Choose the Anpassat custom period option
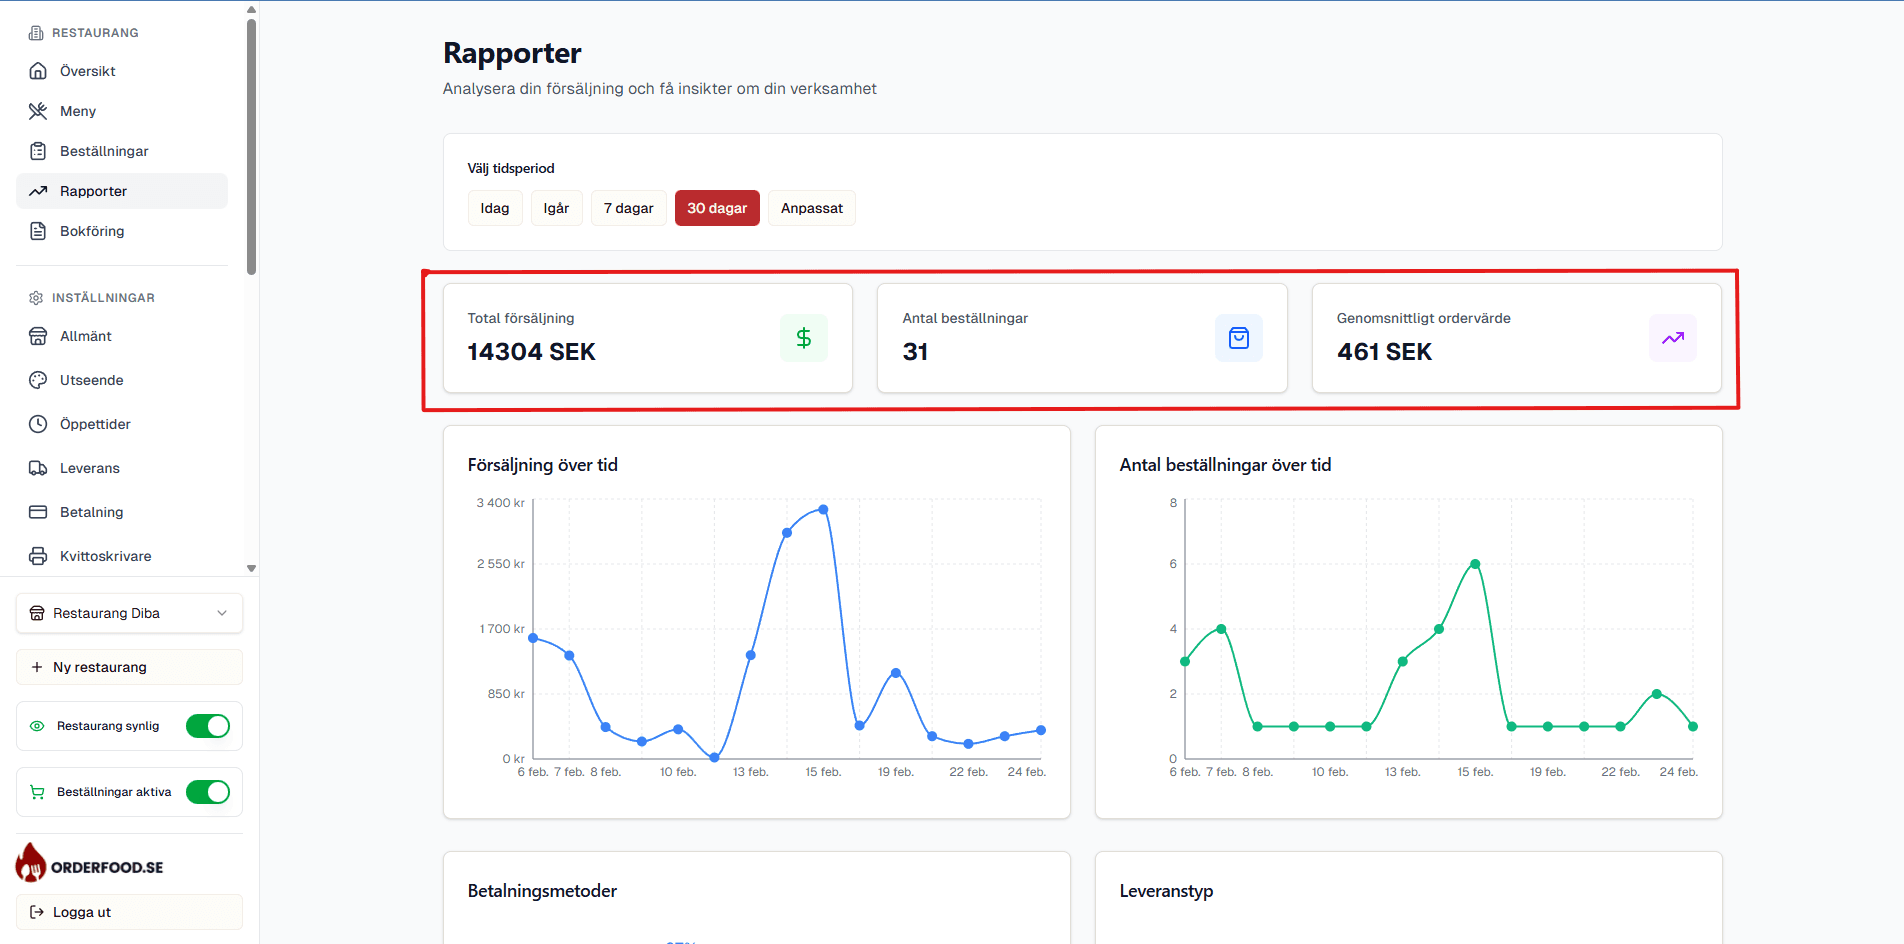1904x944 pixels. point(811,208)
